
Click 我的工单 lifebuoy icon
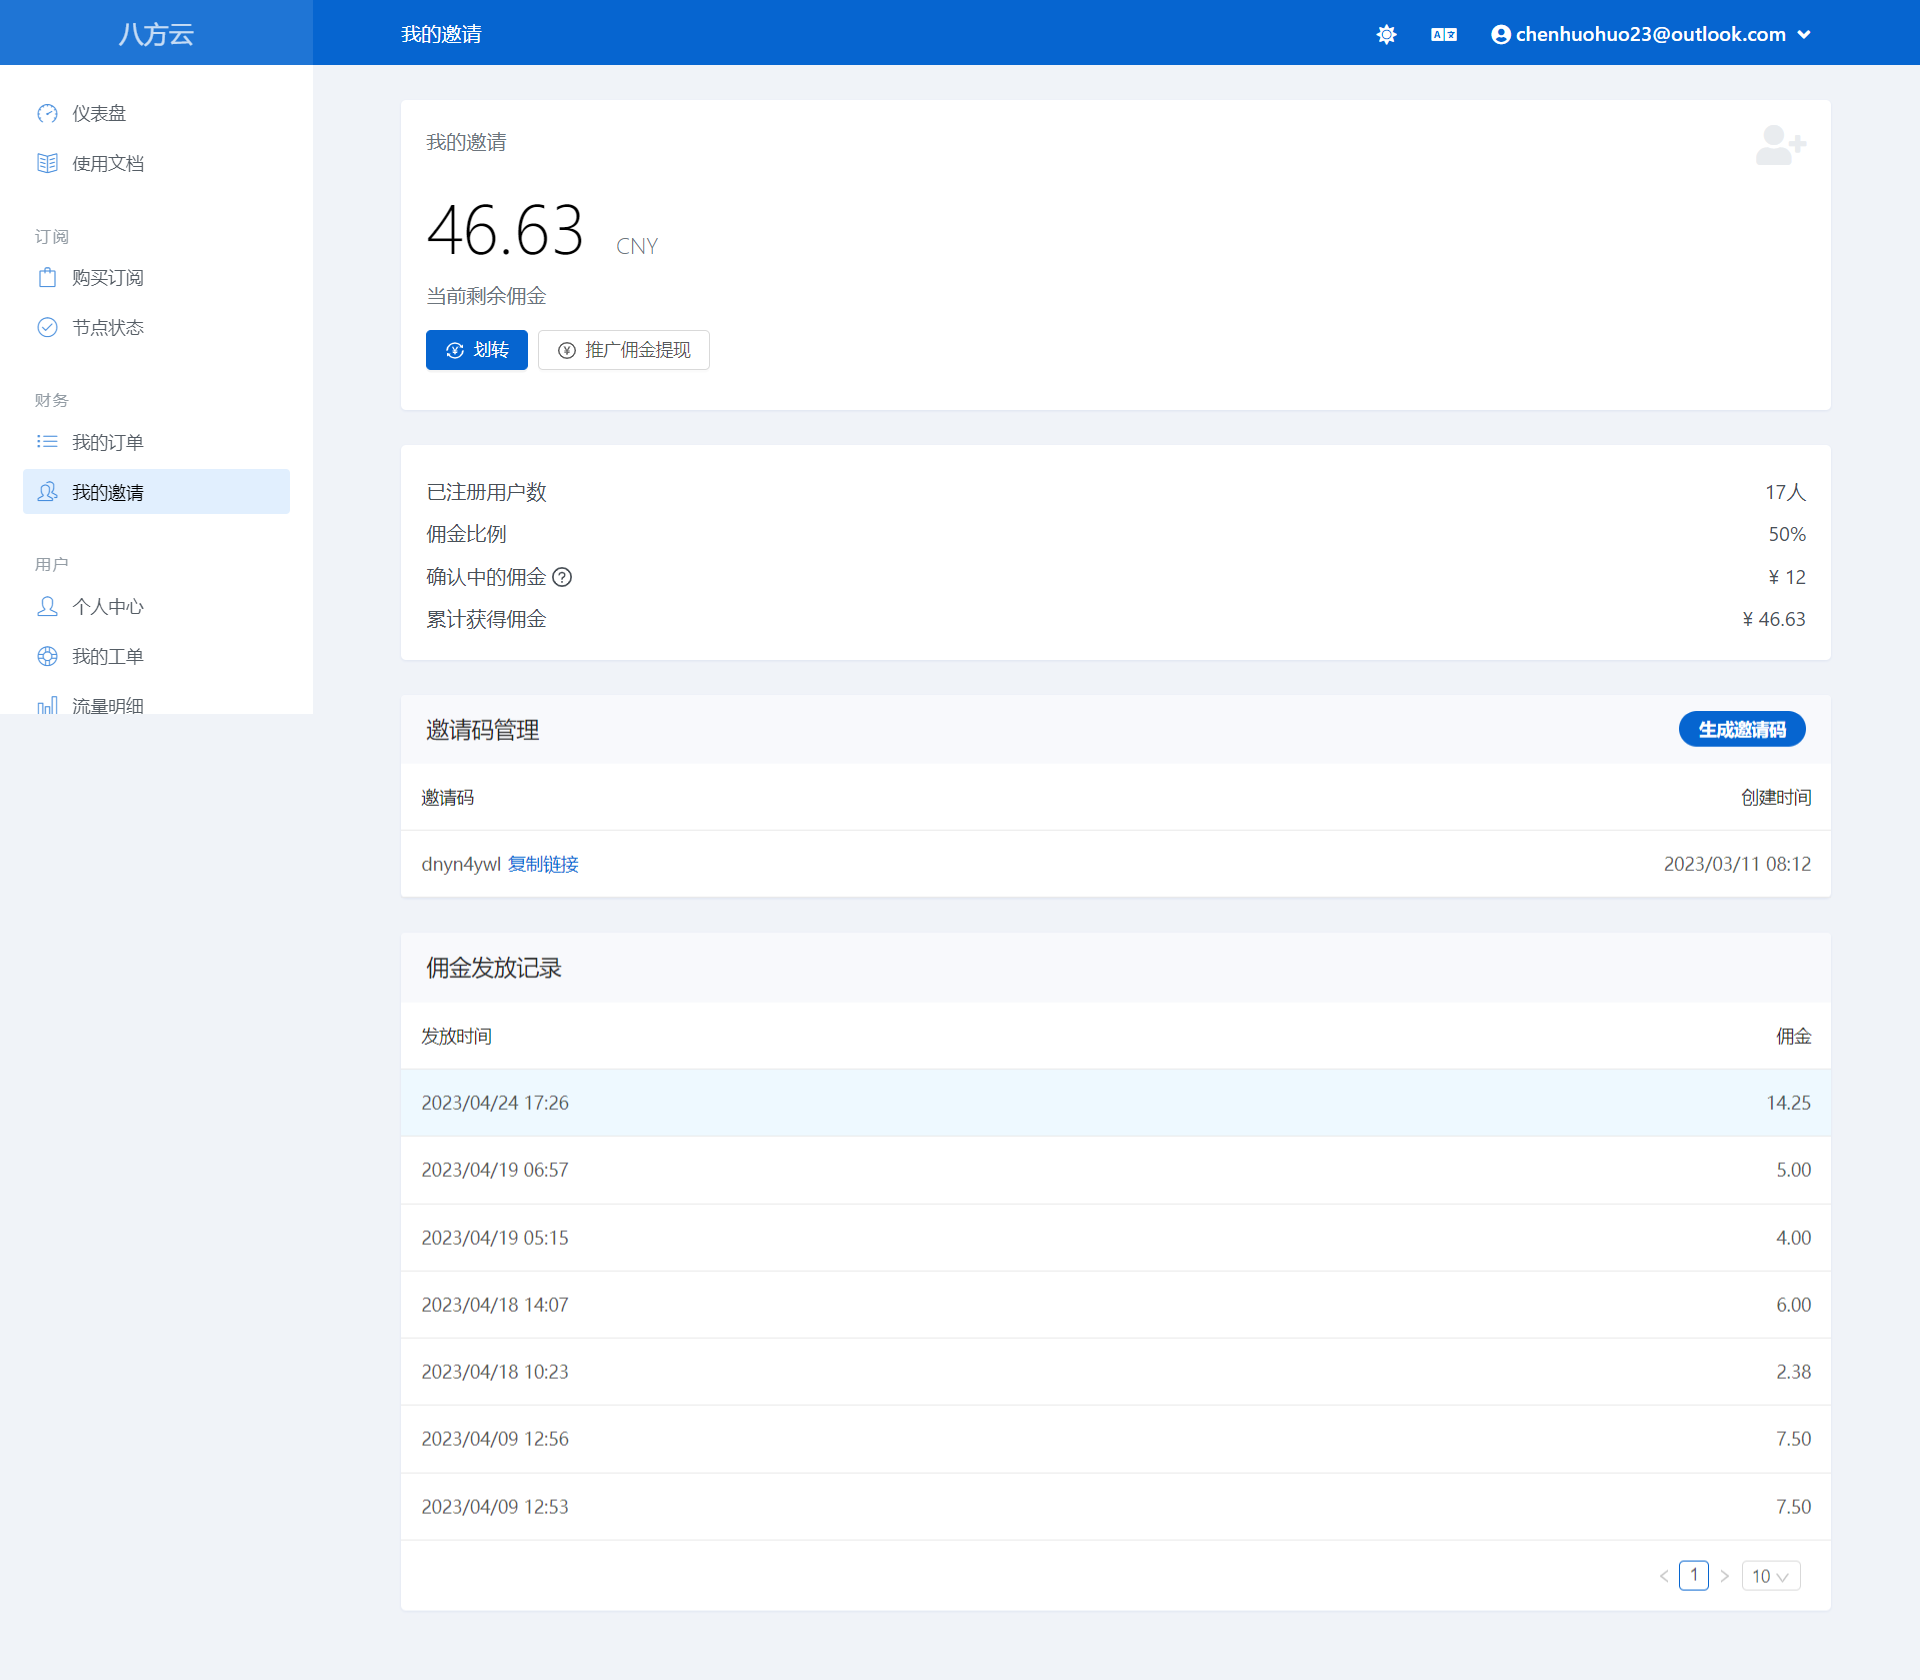[47, 656]
